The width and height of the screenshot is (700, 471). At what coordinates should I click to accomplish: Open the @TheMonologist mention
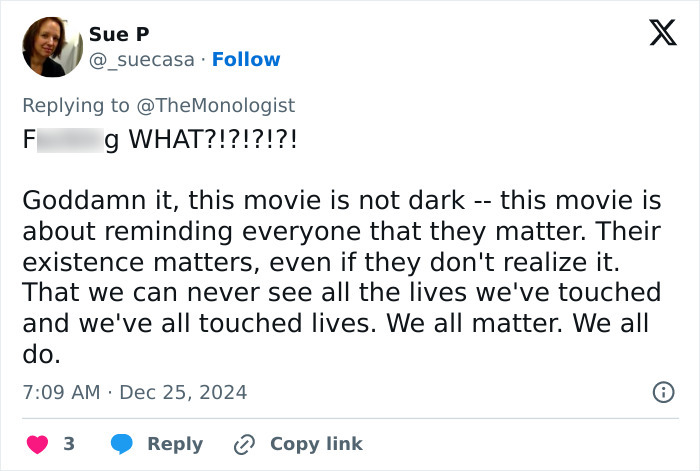(x=220, y=105)
